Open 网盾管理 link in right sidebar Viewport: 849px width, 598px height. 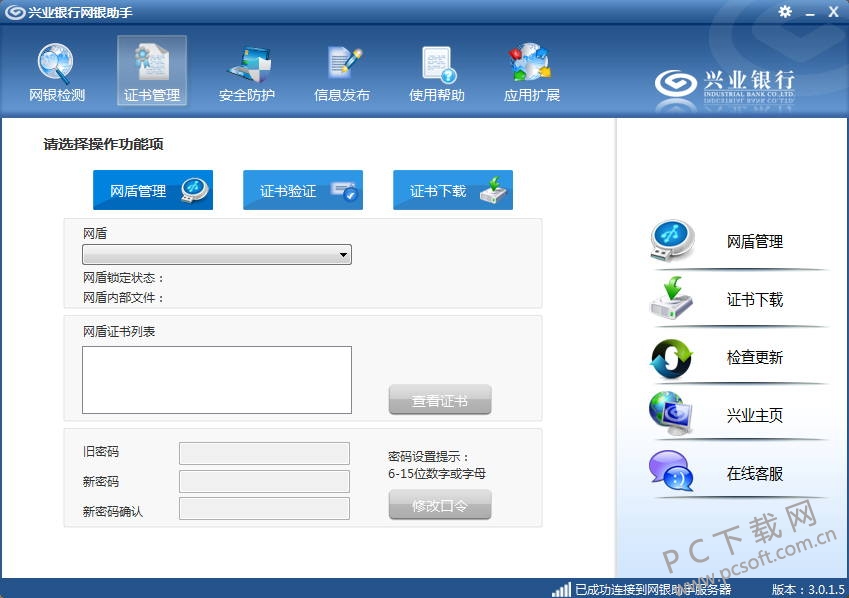[x=755, y=242]
